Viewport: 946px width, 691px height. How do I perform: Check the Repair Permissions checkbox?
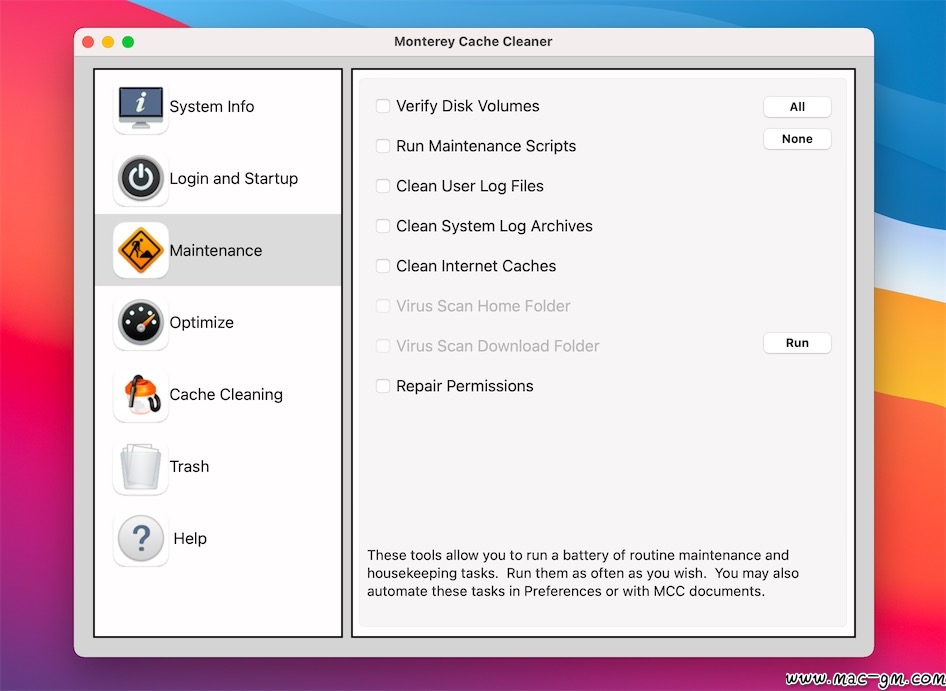(383, 386)
